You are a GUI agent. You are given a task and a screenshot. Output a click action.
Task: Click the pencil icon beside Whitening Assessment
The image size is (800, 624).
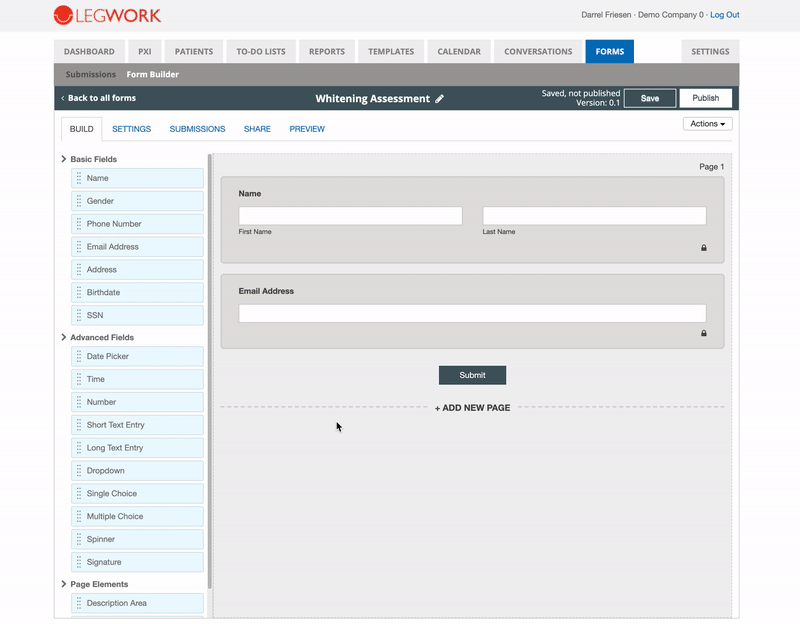click(439, 98)
